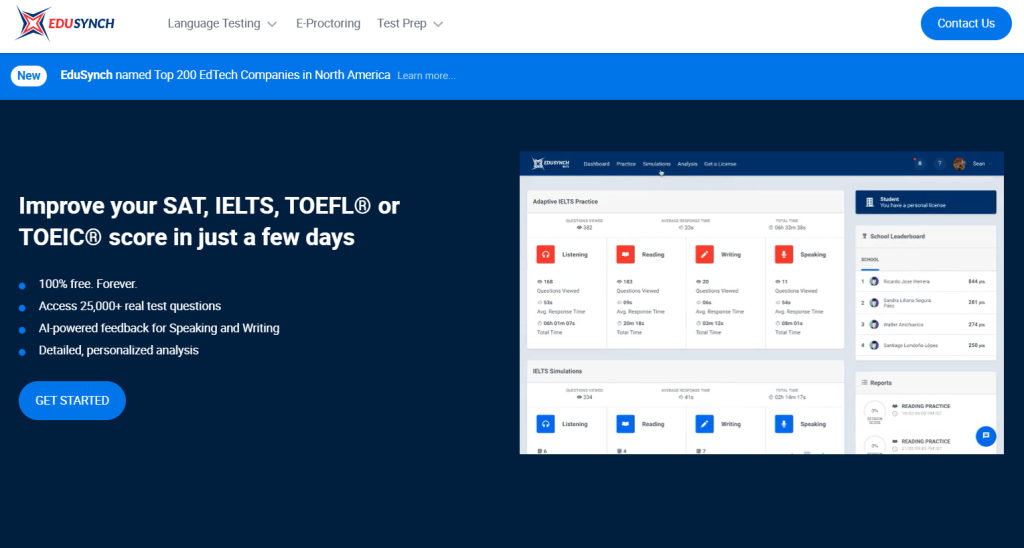Click the EduSynch logo in the site header
Screen dimensions: 1024x548
tap(65, 24)
